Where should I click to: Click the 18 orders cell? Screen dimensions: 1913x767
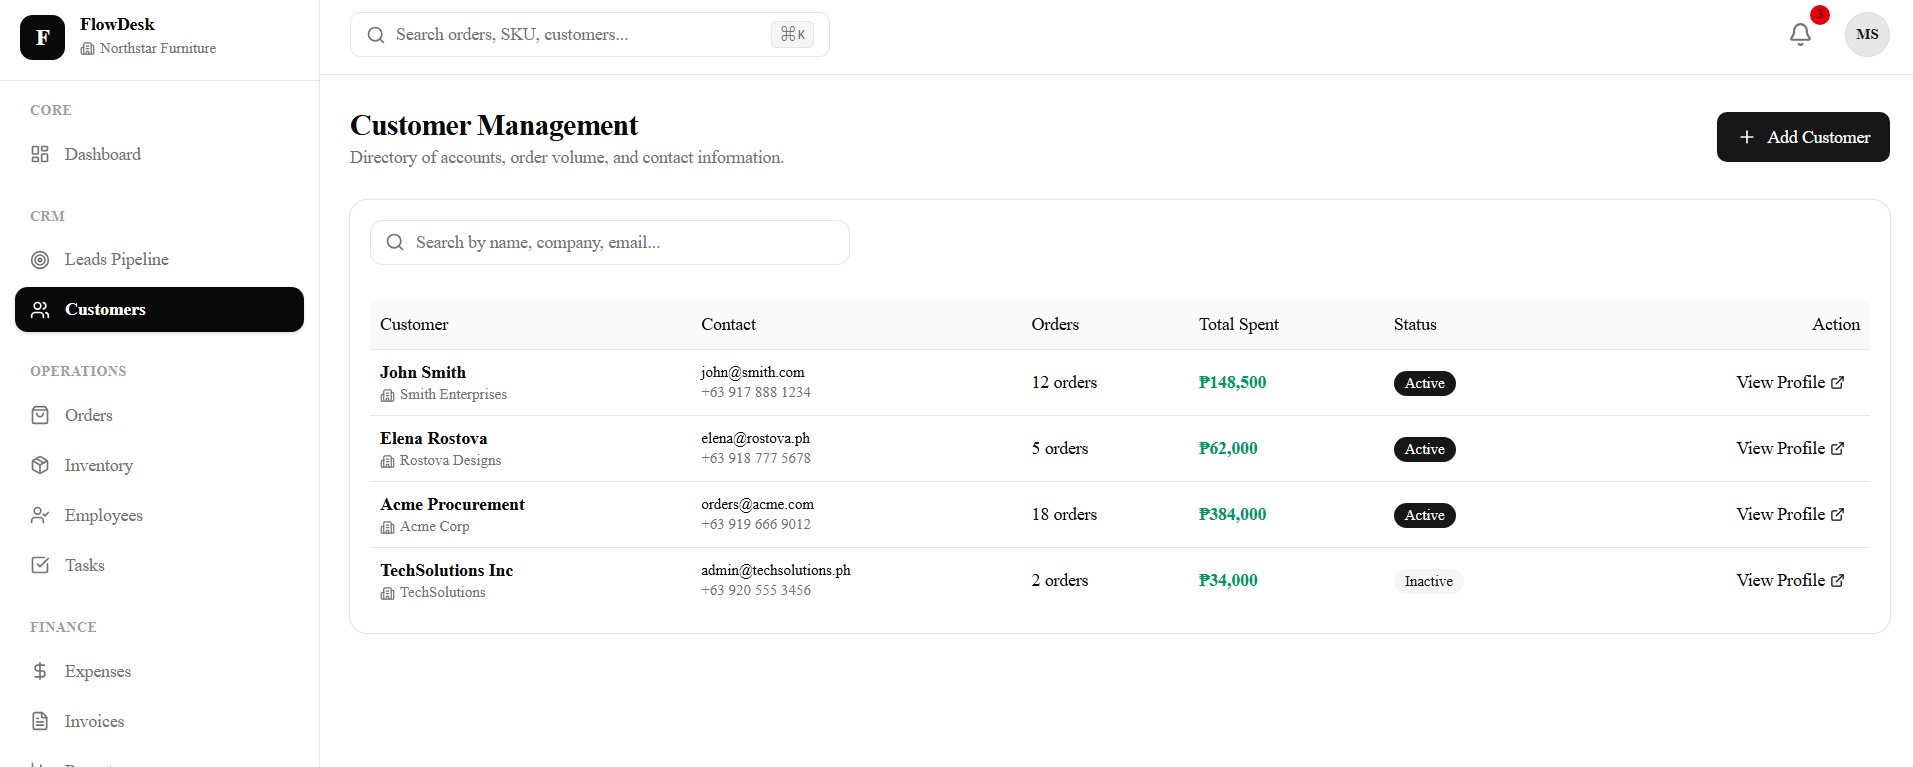click(1064, 514)
